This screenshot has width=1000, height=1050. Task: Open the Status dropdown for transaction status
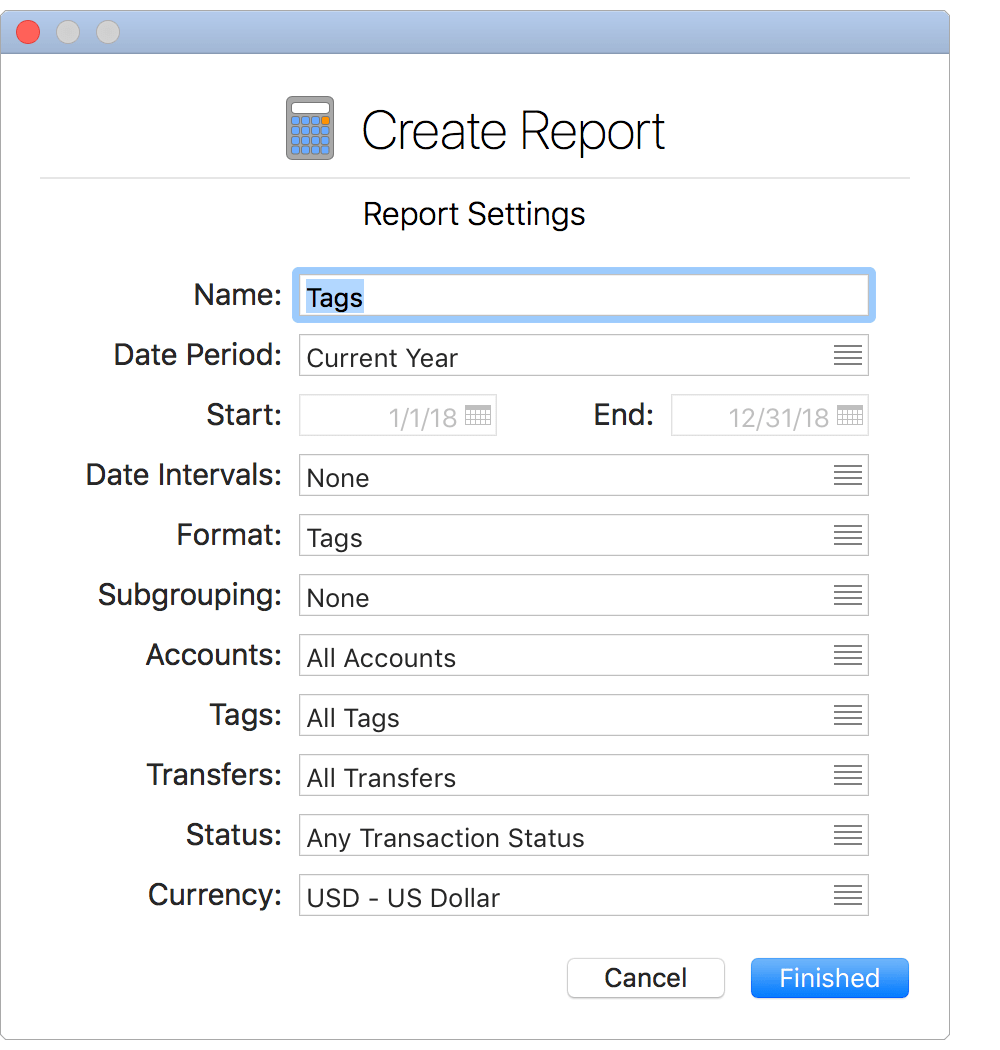point(583,835)
